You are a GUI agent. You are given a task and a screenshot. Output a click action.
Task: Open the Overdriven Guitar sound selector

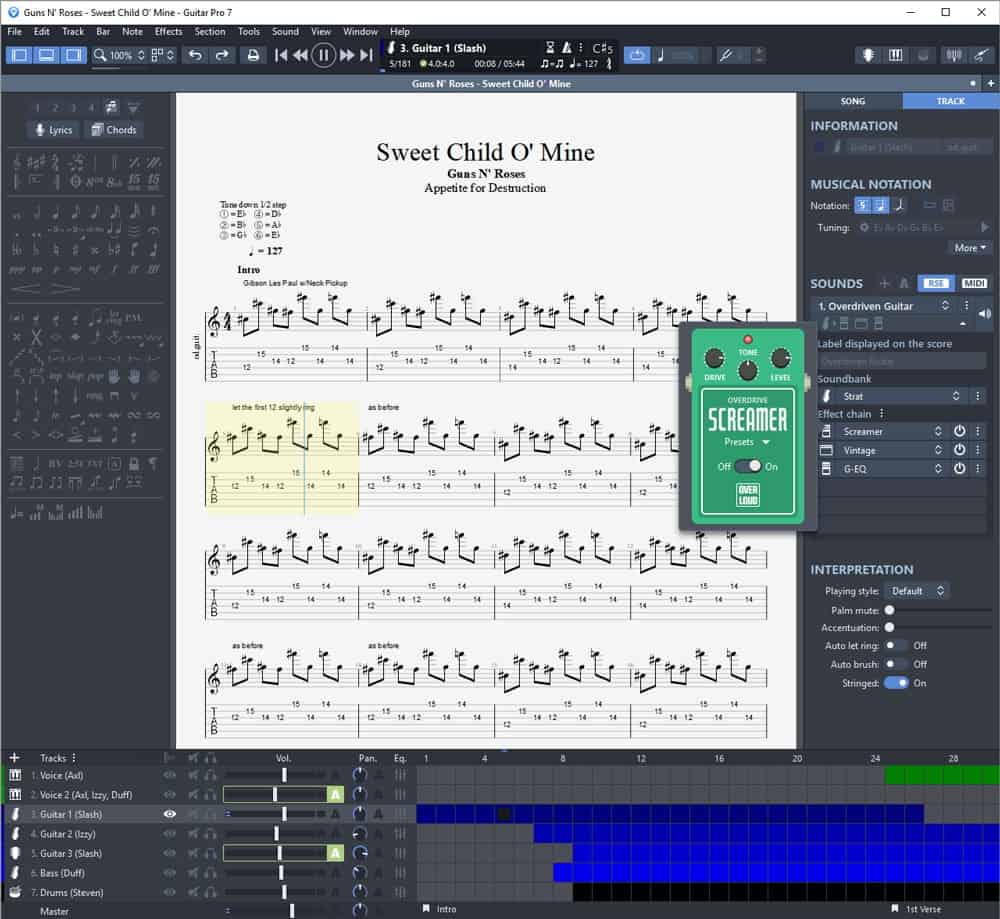[x=883, y=306]
